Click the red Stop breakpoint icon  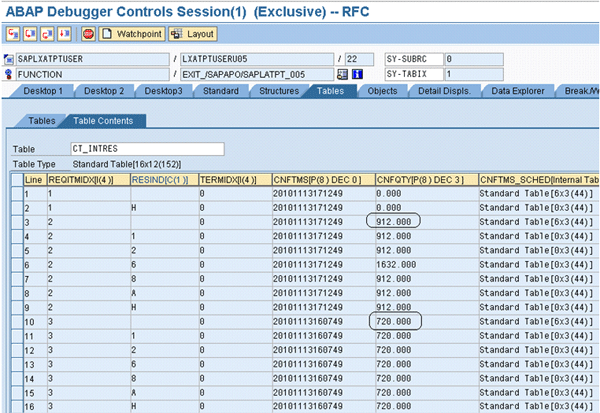click(88, 33)
